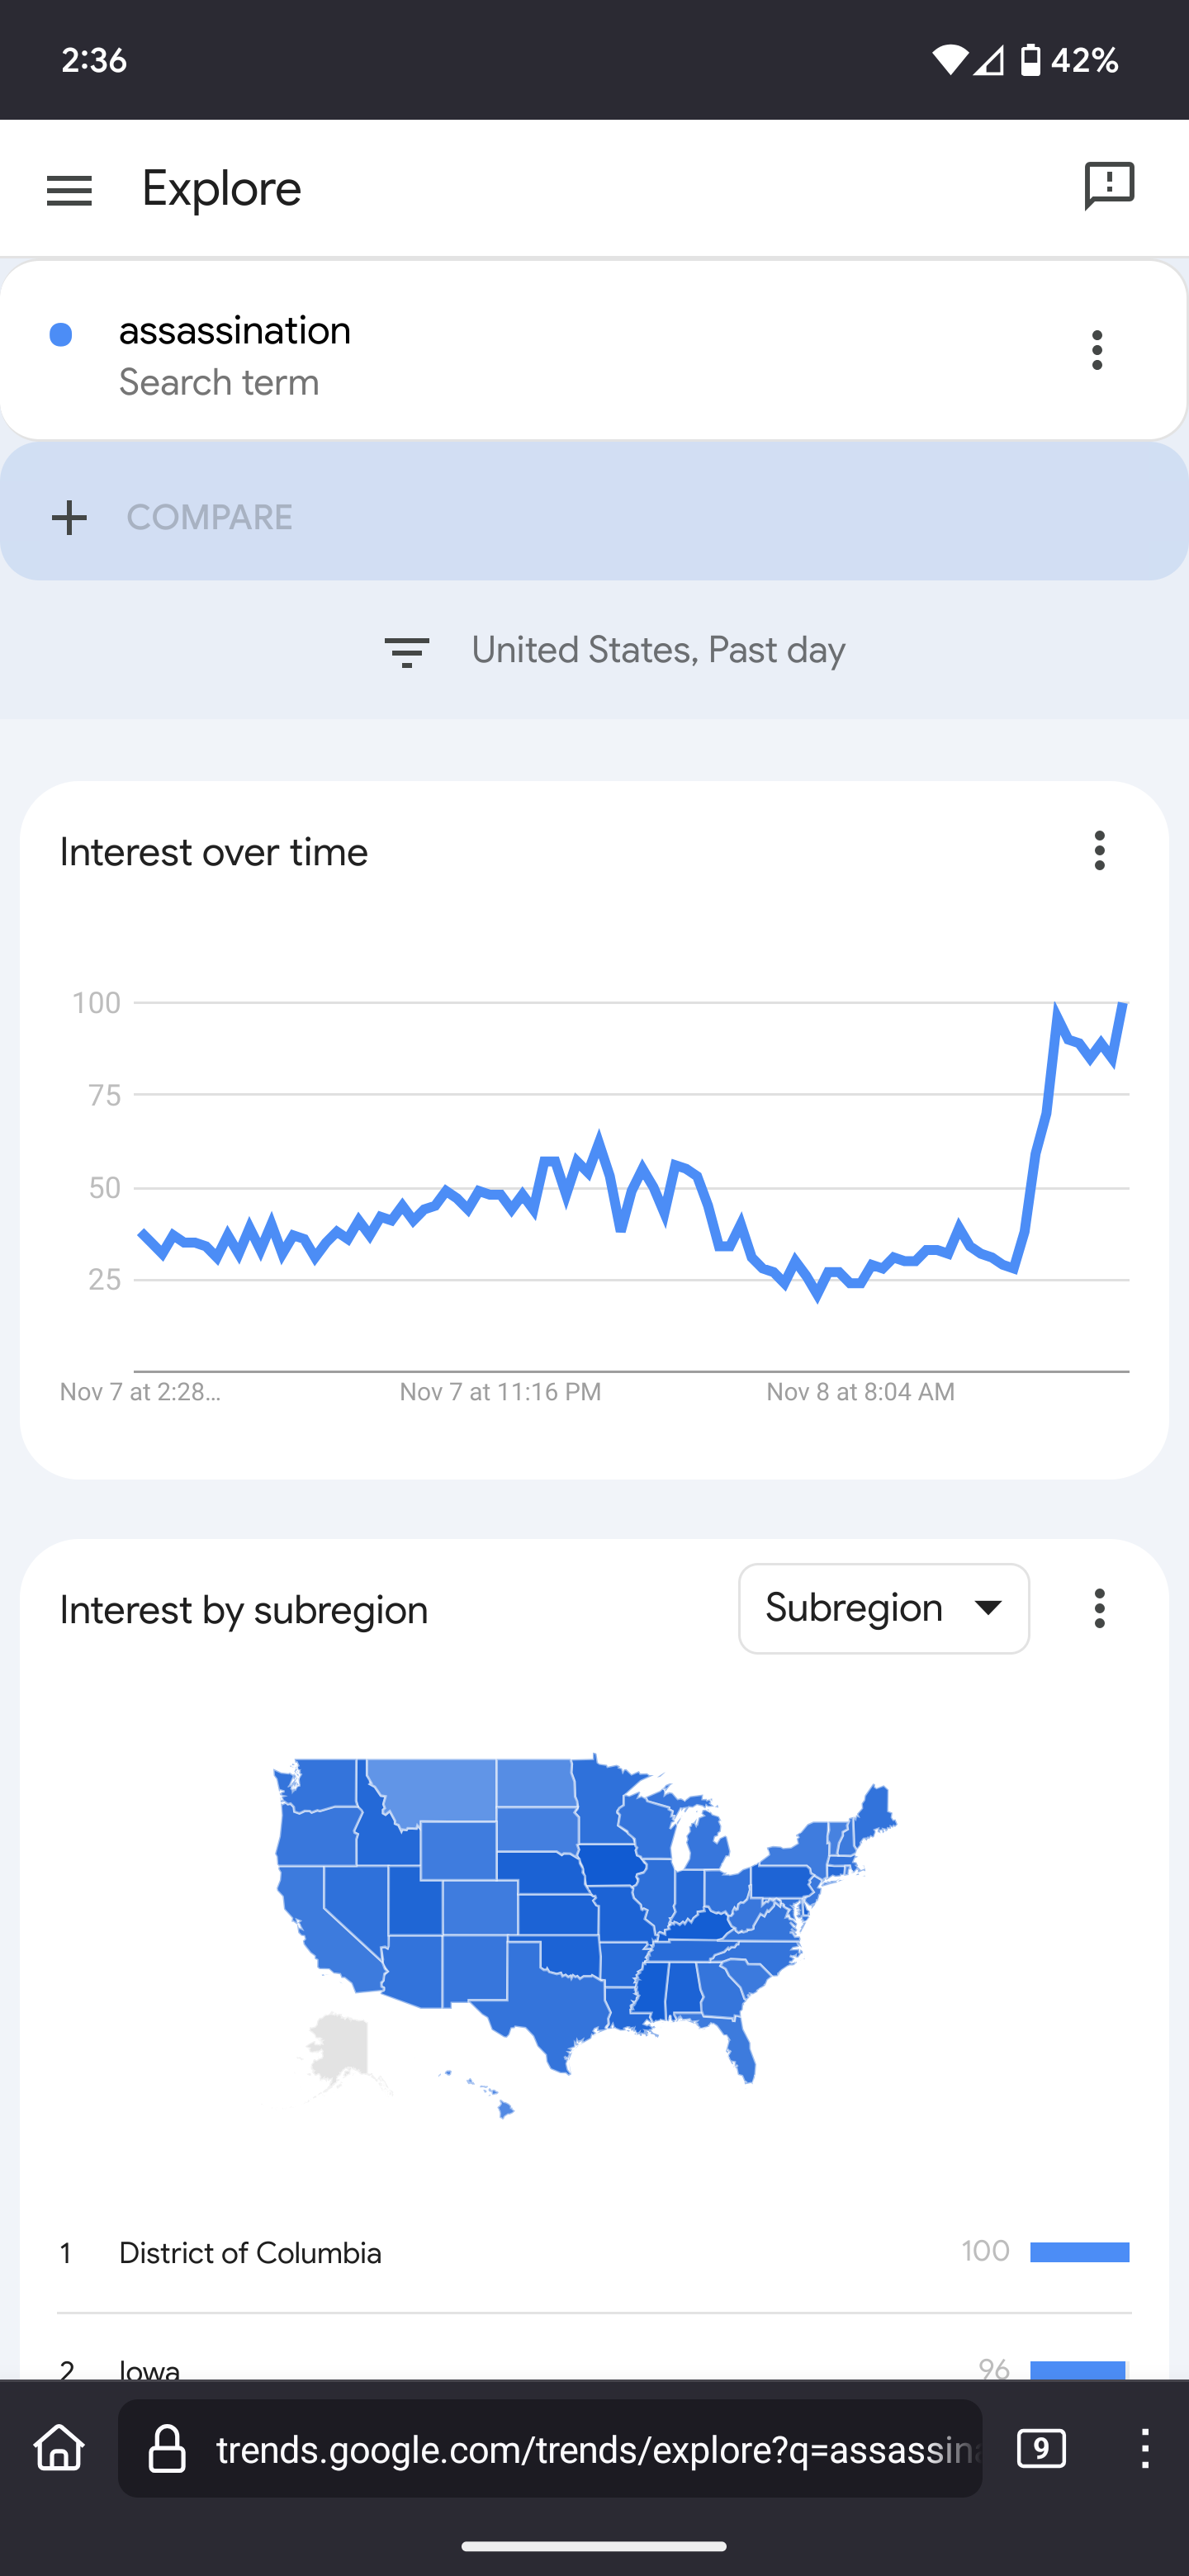Expand the Subregion dropdown
The image size is (1189, 2576).
[884, 1609]
